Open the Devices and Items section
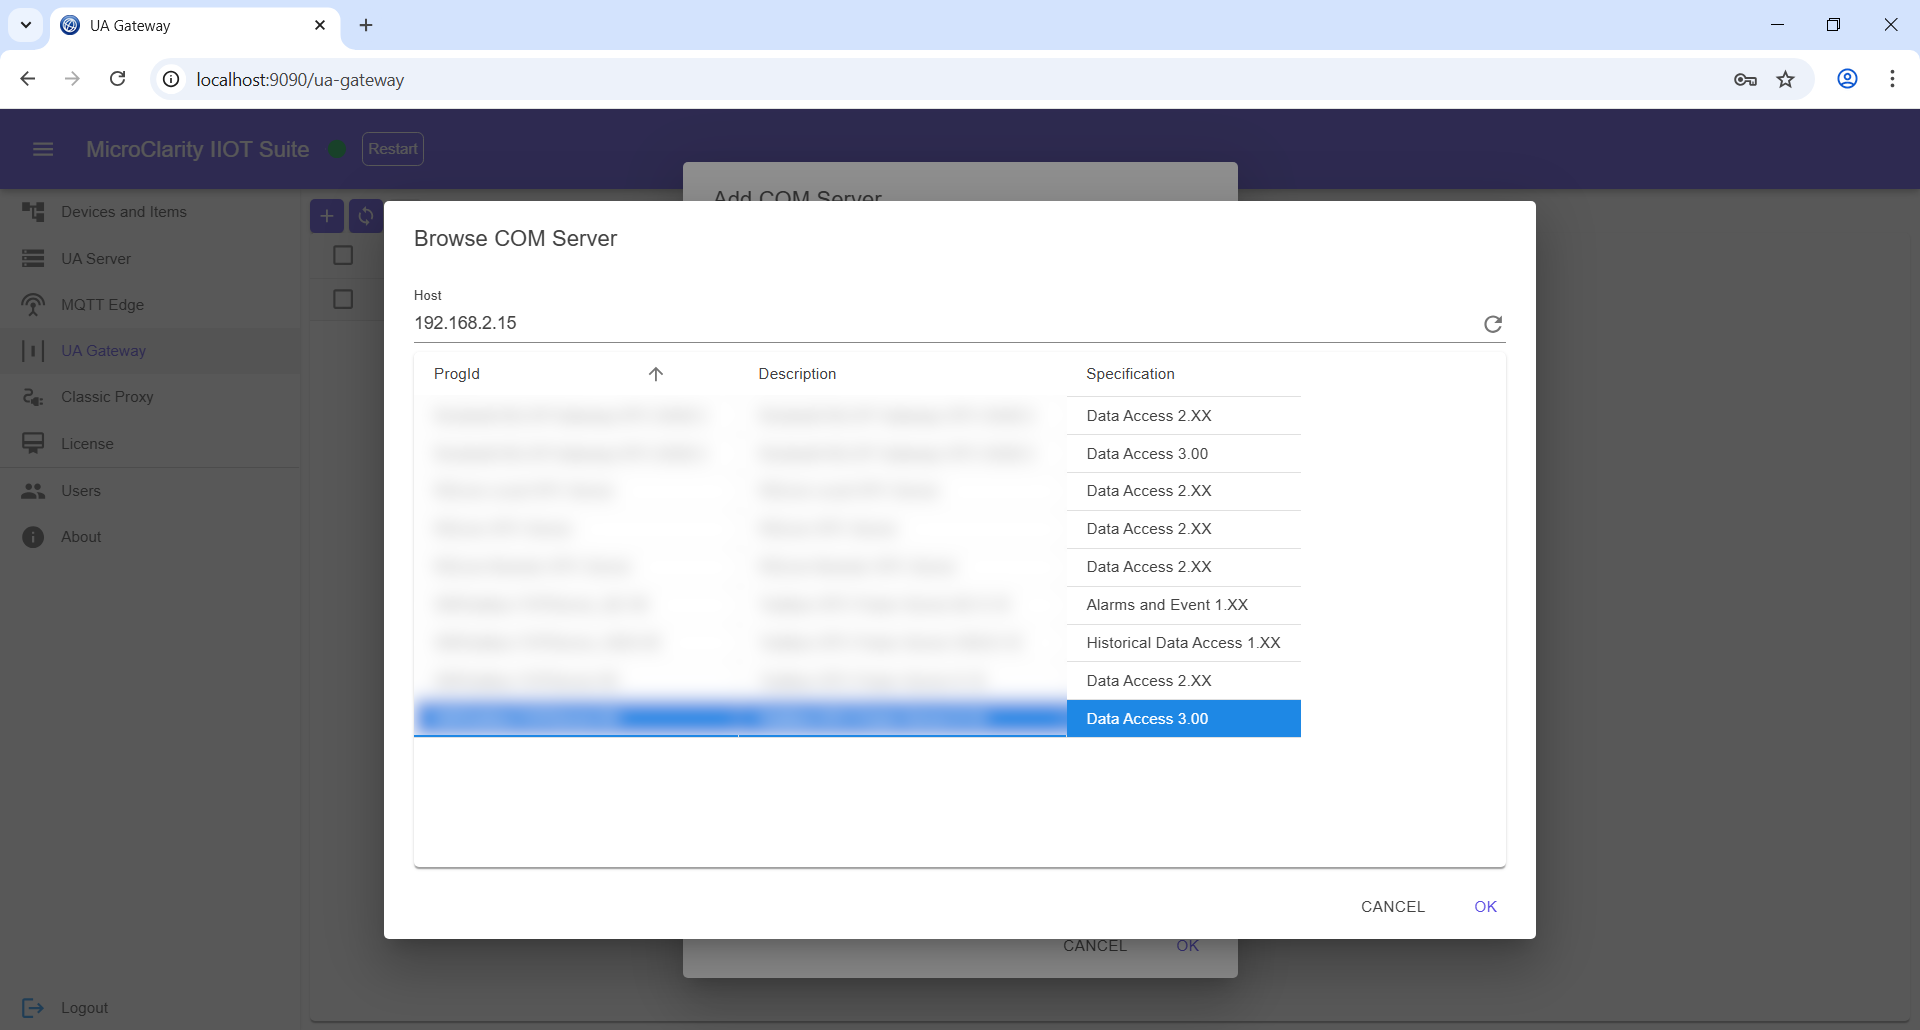The height and width of the screenshot is (1030, 1920). (x=122, y=211)
